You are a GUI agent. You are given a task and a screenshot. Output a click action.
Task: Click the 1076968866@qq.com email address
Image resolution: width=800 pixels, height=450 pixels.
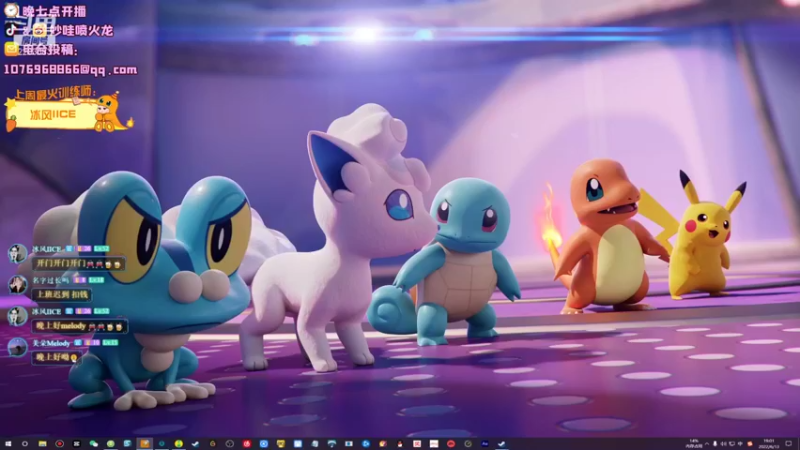(70, 69)
